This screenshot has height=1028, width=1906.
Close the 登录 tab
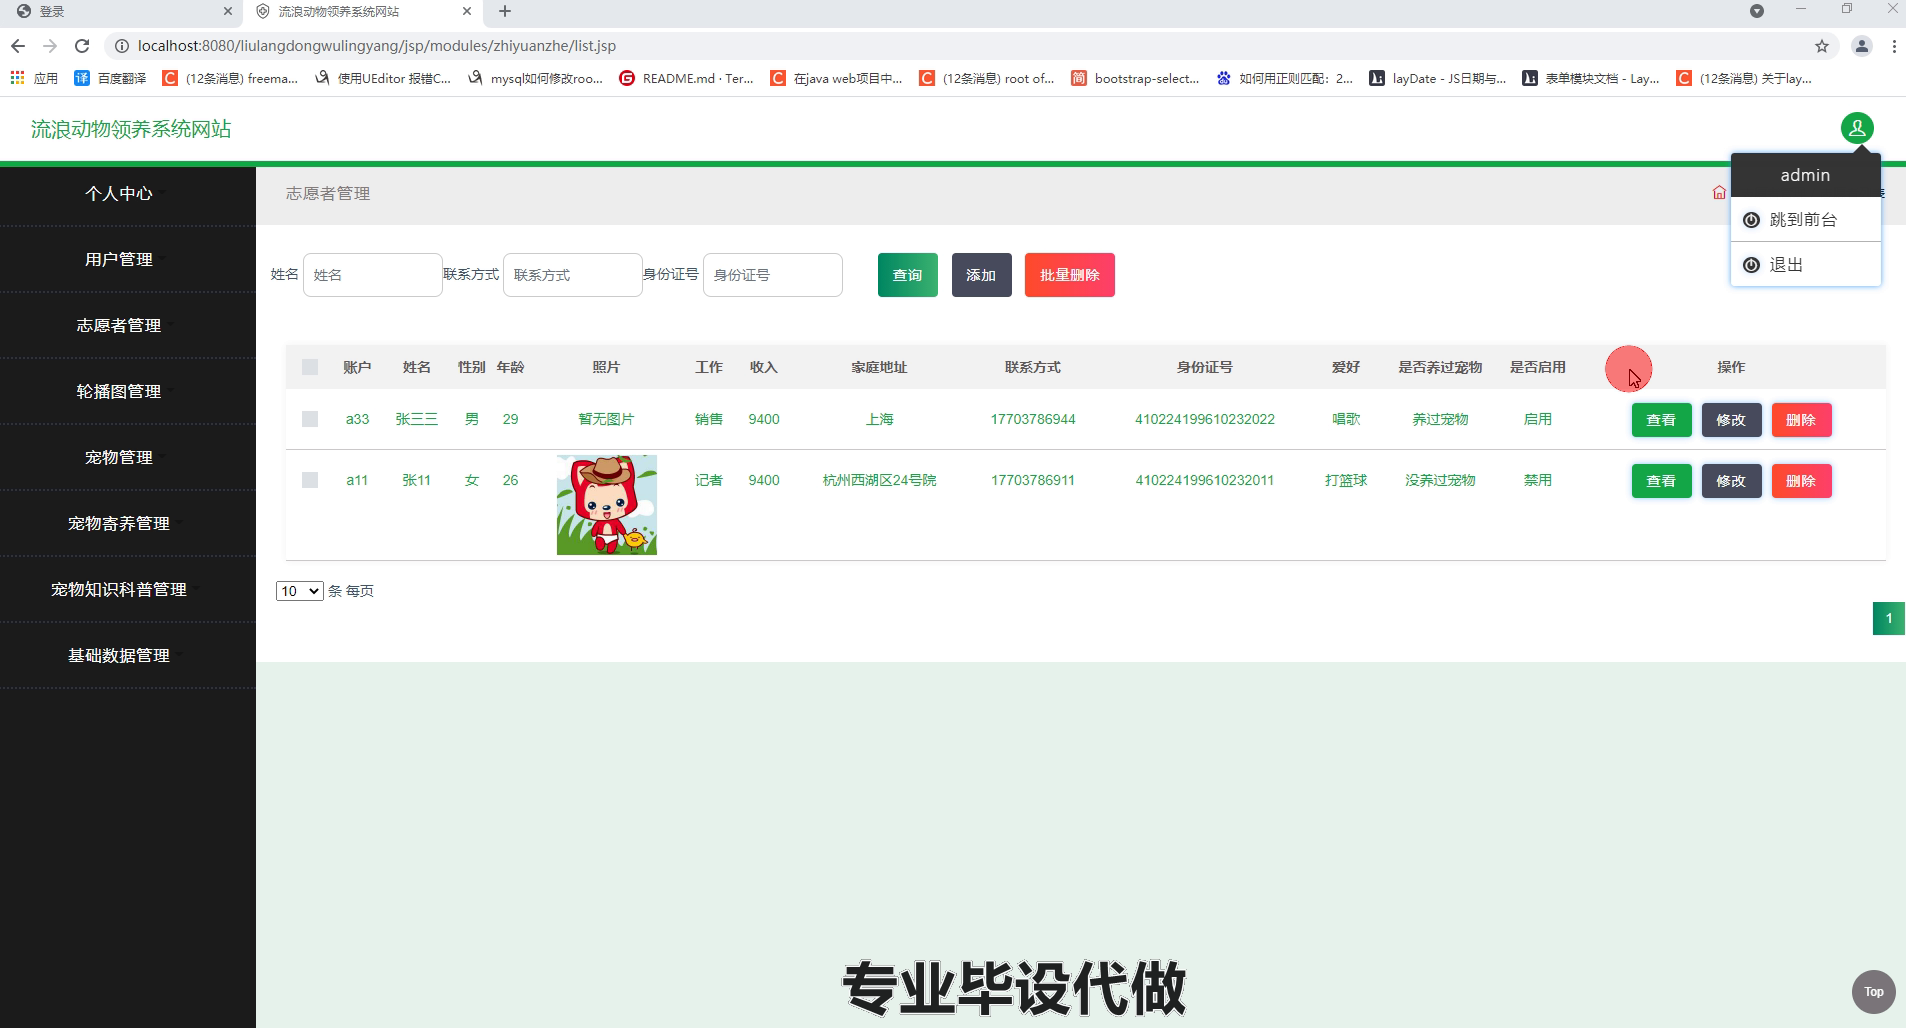(227, 11)
